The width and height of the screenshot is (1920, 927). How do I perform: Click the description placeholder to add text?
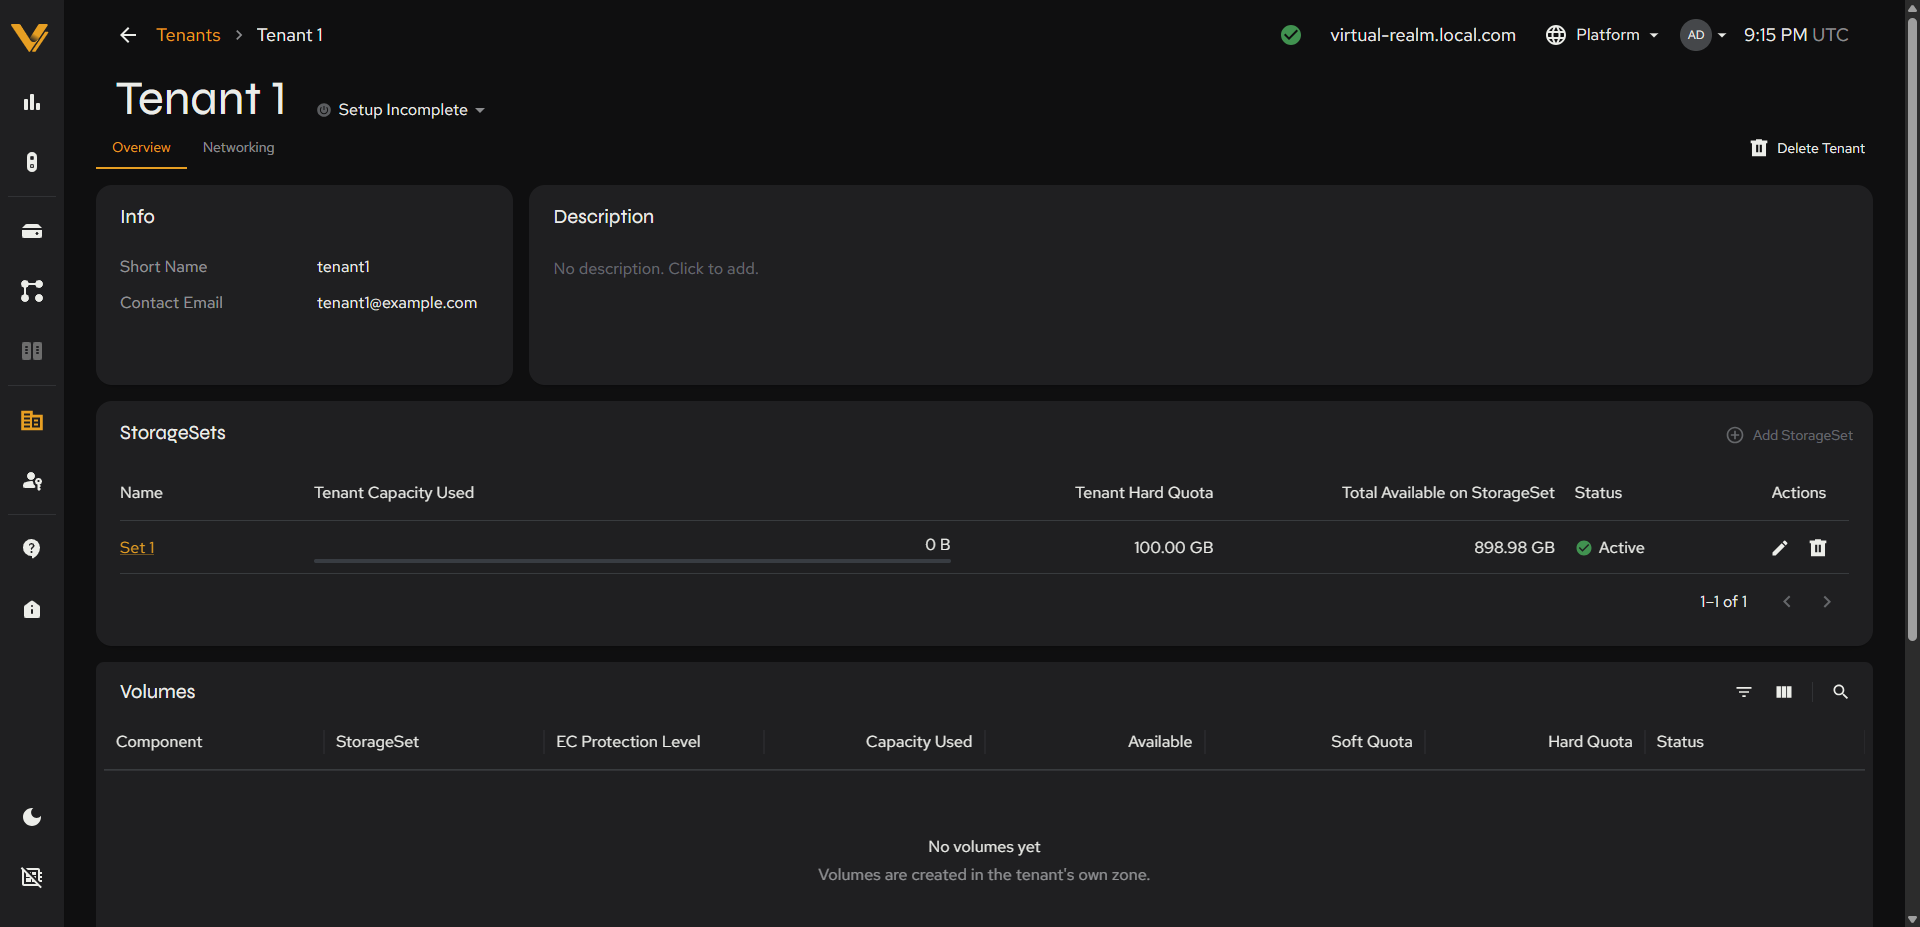click(x=656, y=269)
